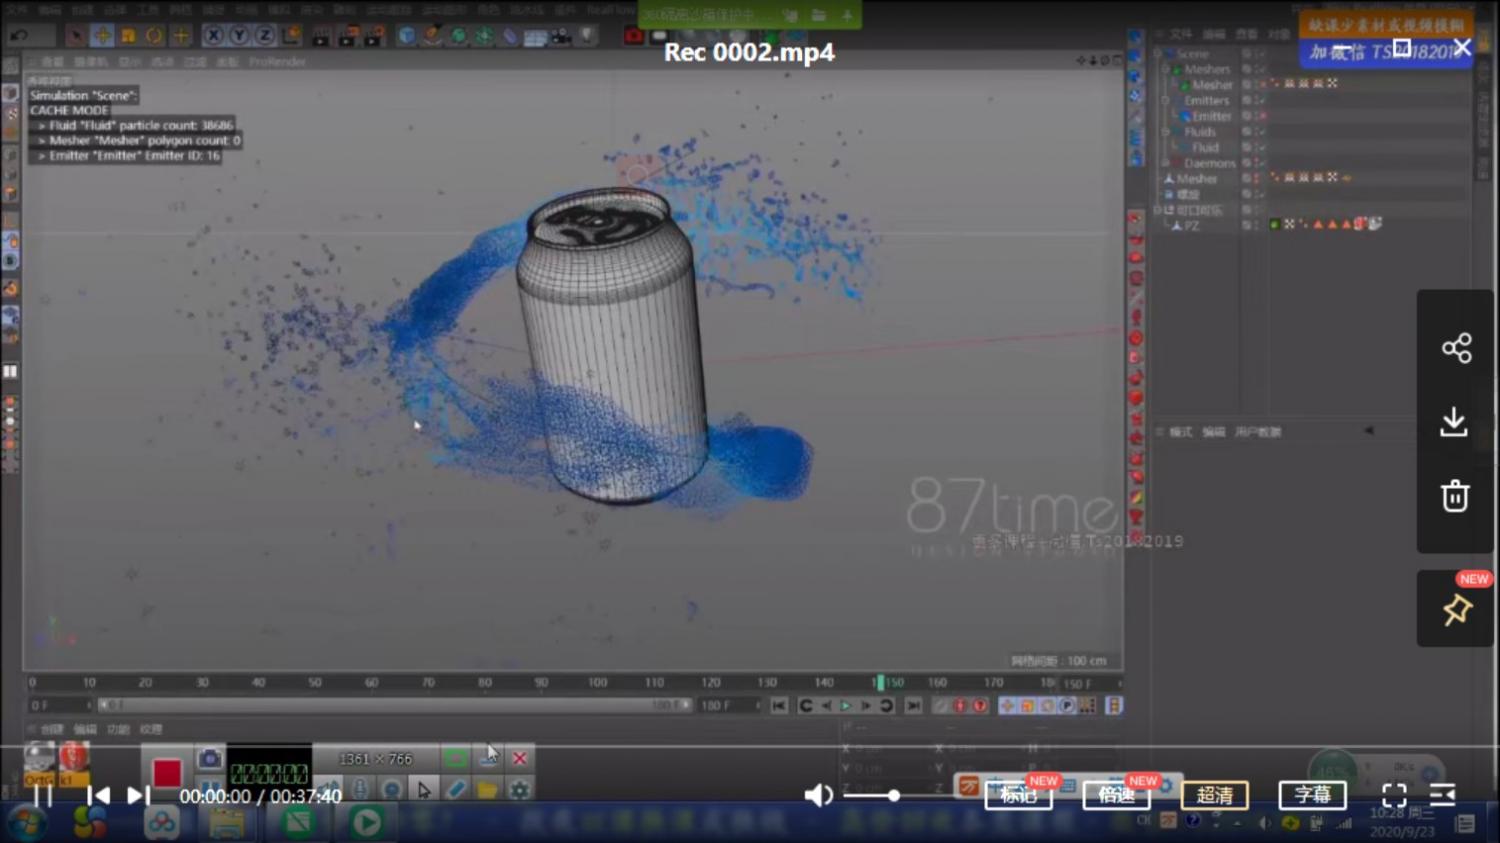Skip to the previous video
The height and width of the screenshot is (843, 1500).
pos(98,795)
